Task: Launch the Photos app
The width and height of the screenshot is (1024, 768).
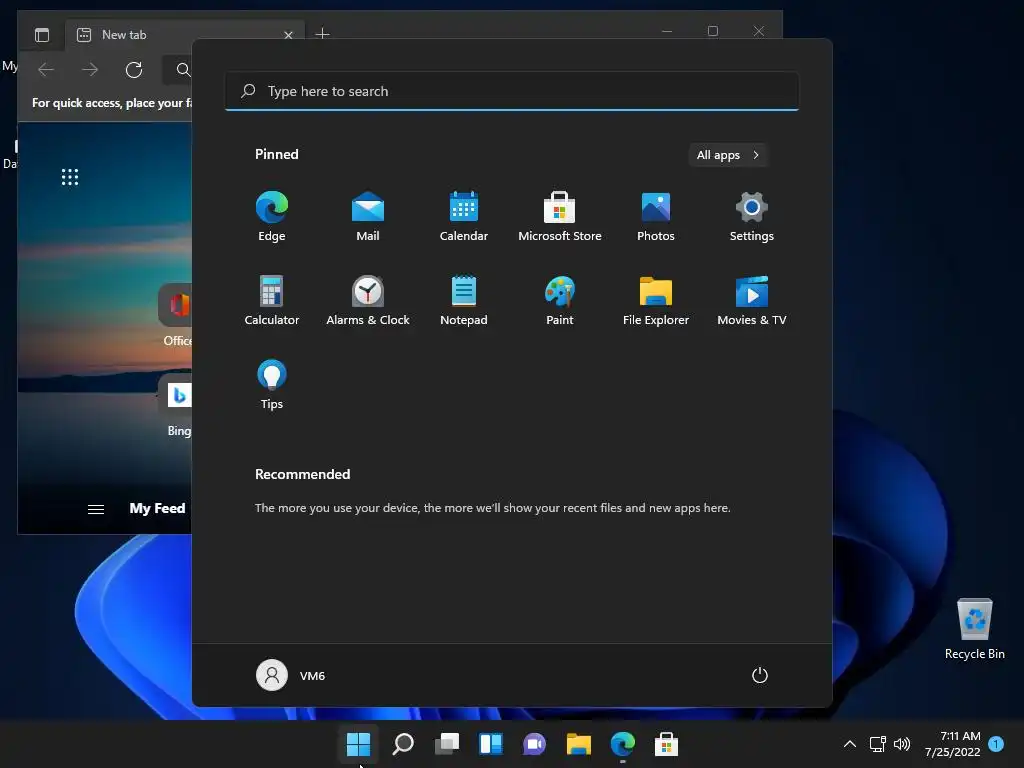Action: click(656, 216)
